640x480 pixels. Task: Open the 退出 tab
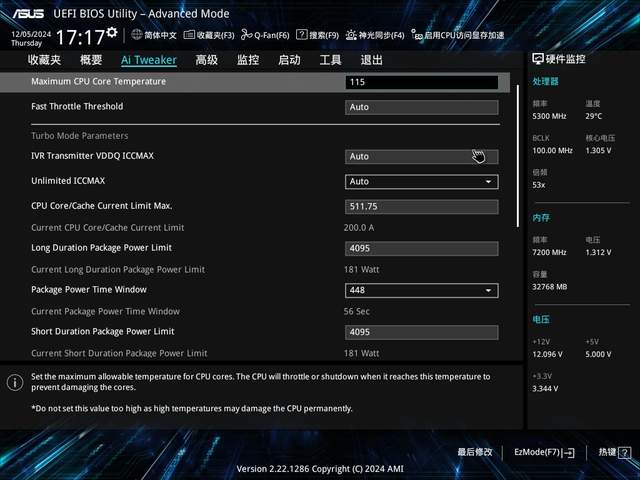(371, 60)
